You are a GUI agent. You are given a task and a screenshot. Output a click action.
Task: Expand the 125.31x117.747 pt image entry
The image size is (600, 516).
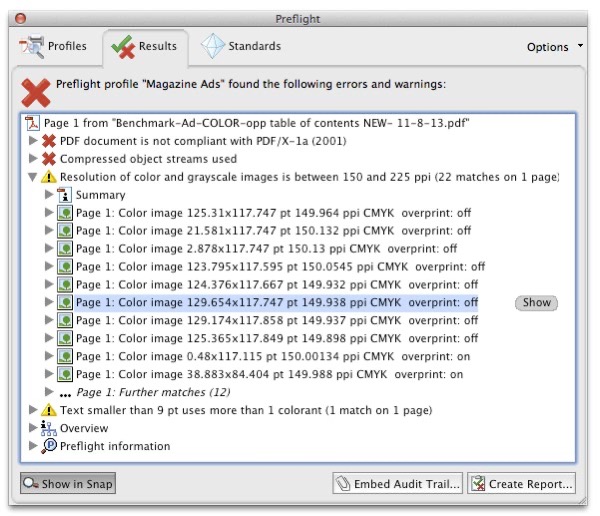[49, 212]
